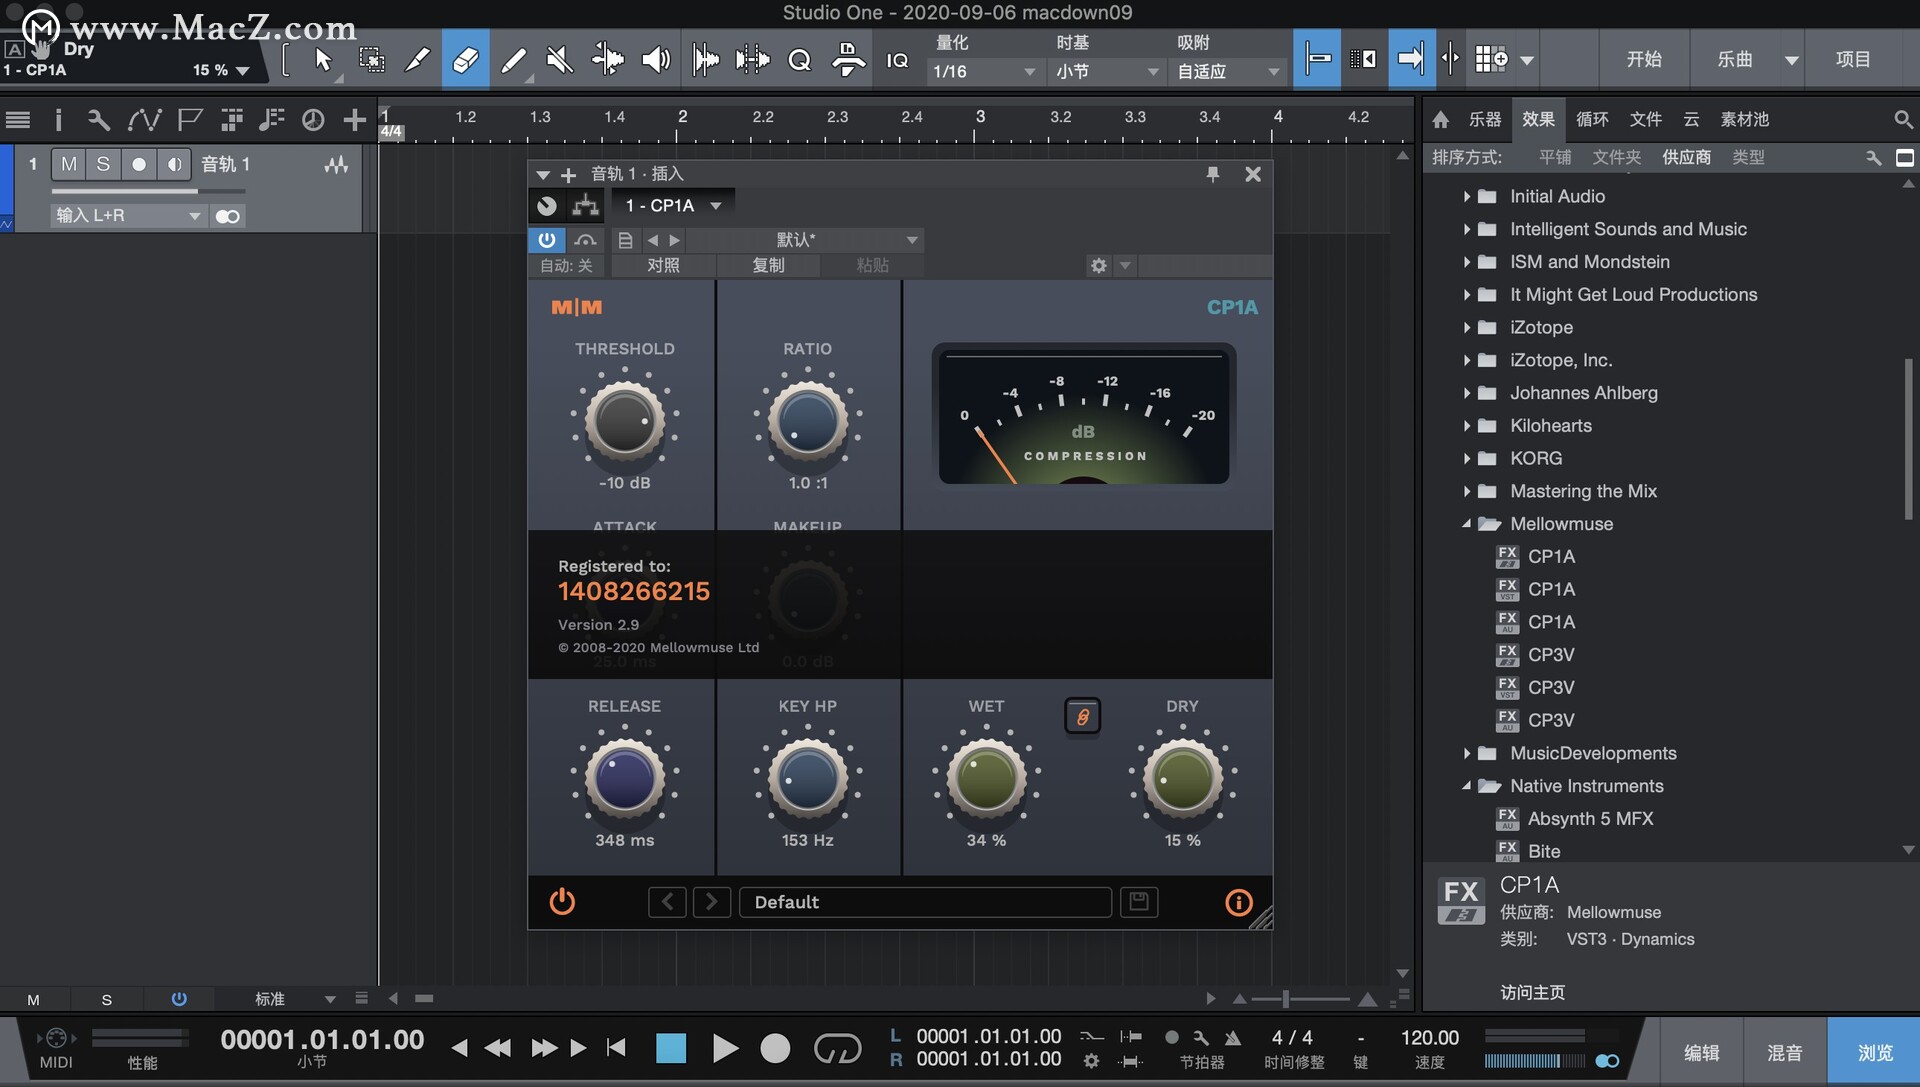Image resolution: width=1920 pixels, height=1087 pixels.
Task: Click the THRESHOLD knob
Action: click(x=624, y=420)
